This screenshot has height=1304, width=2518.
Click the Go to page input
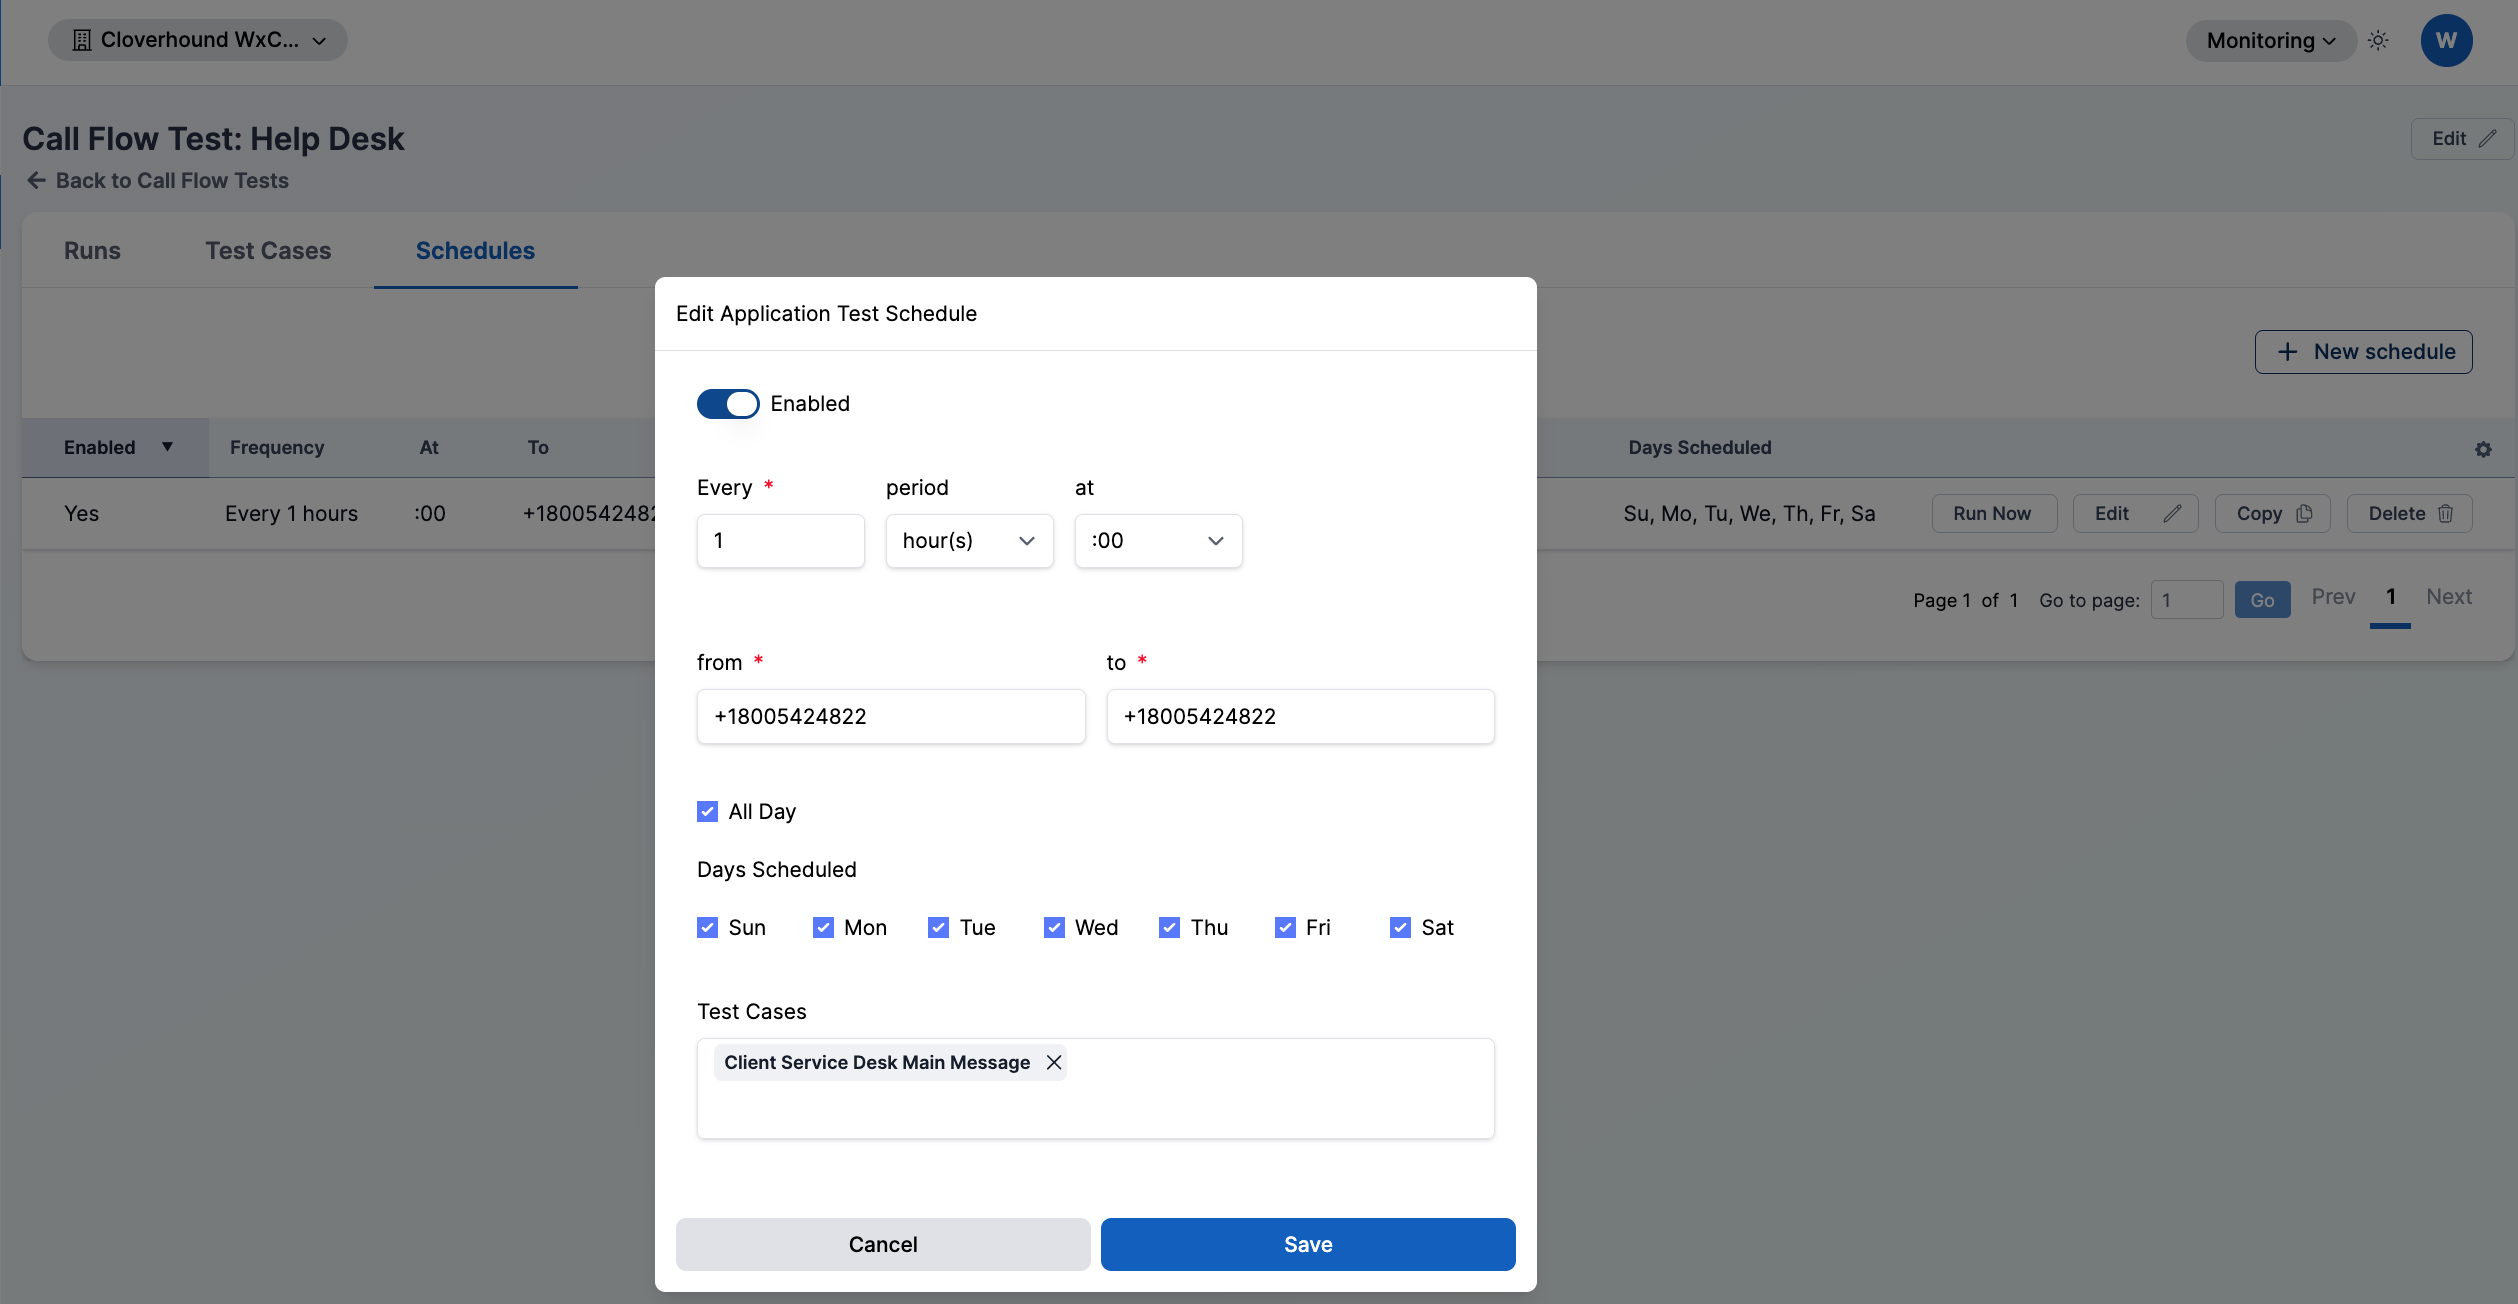point(2187,600)
